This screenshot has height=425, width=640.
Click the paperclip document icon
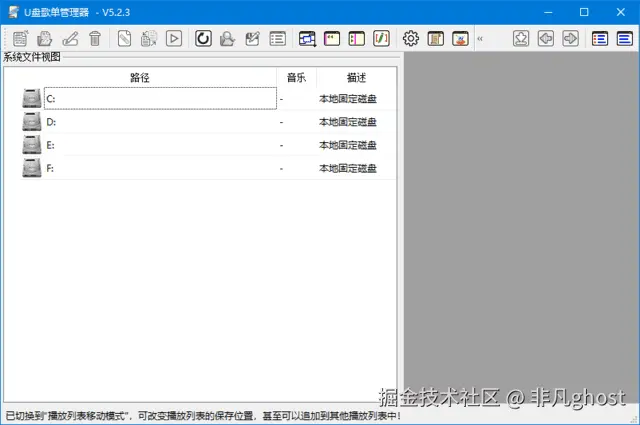124,39
